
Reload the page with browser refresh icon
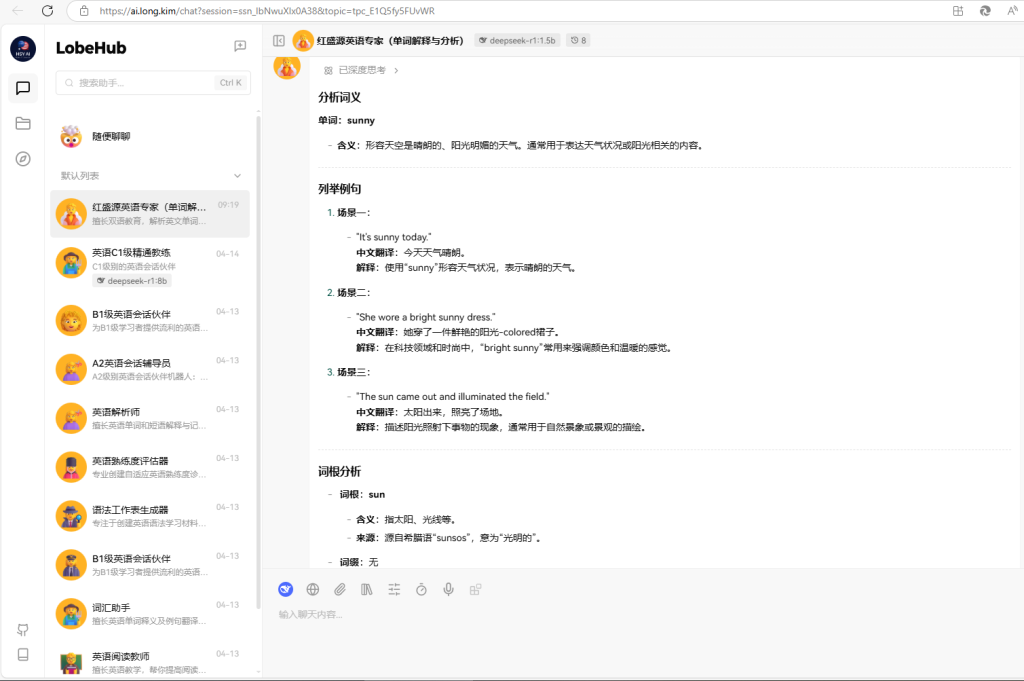pyautogui.click(x=47, y=10)
